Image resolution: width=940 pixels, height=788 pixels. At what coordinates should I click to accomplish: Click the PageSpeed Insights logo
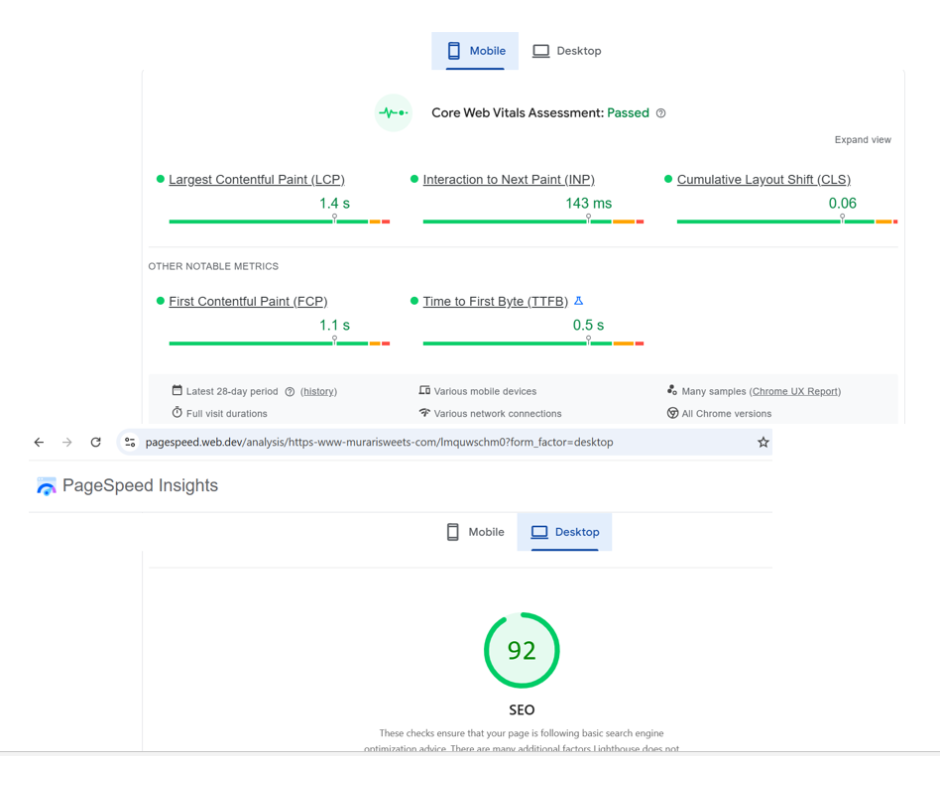[x=46, y=487]
